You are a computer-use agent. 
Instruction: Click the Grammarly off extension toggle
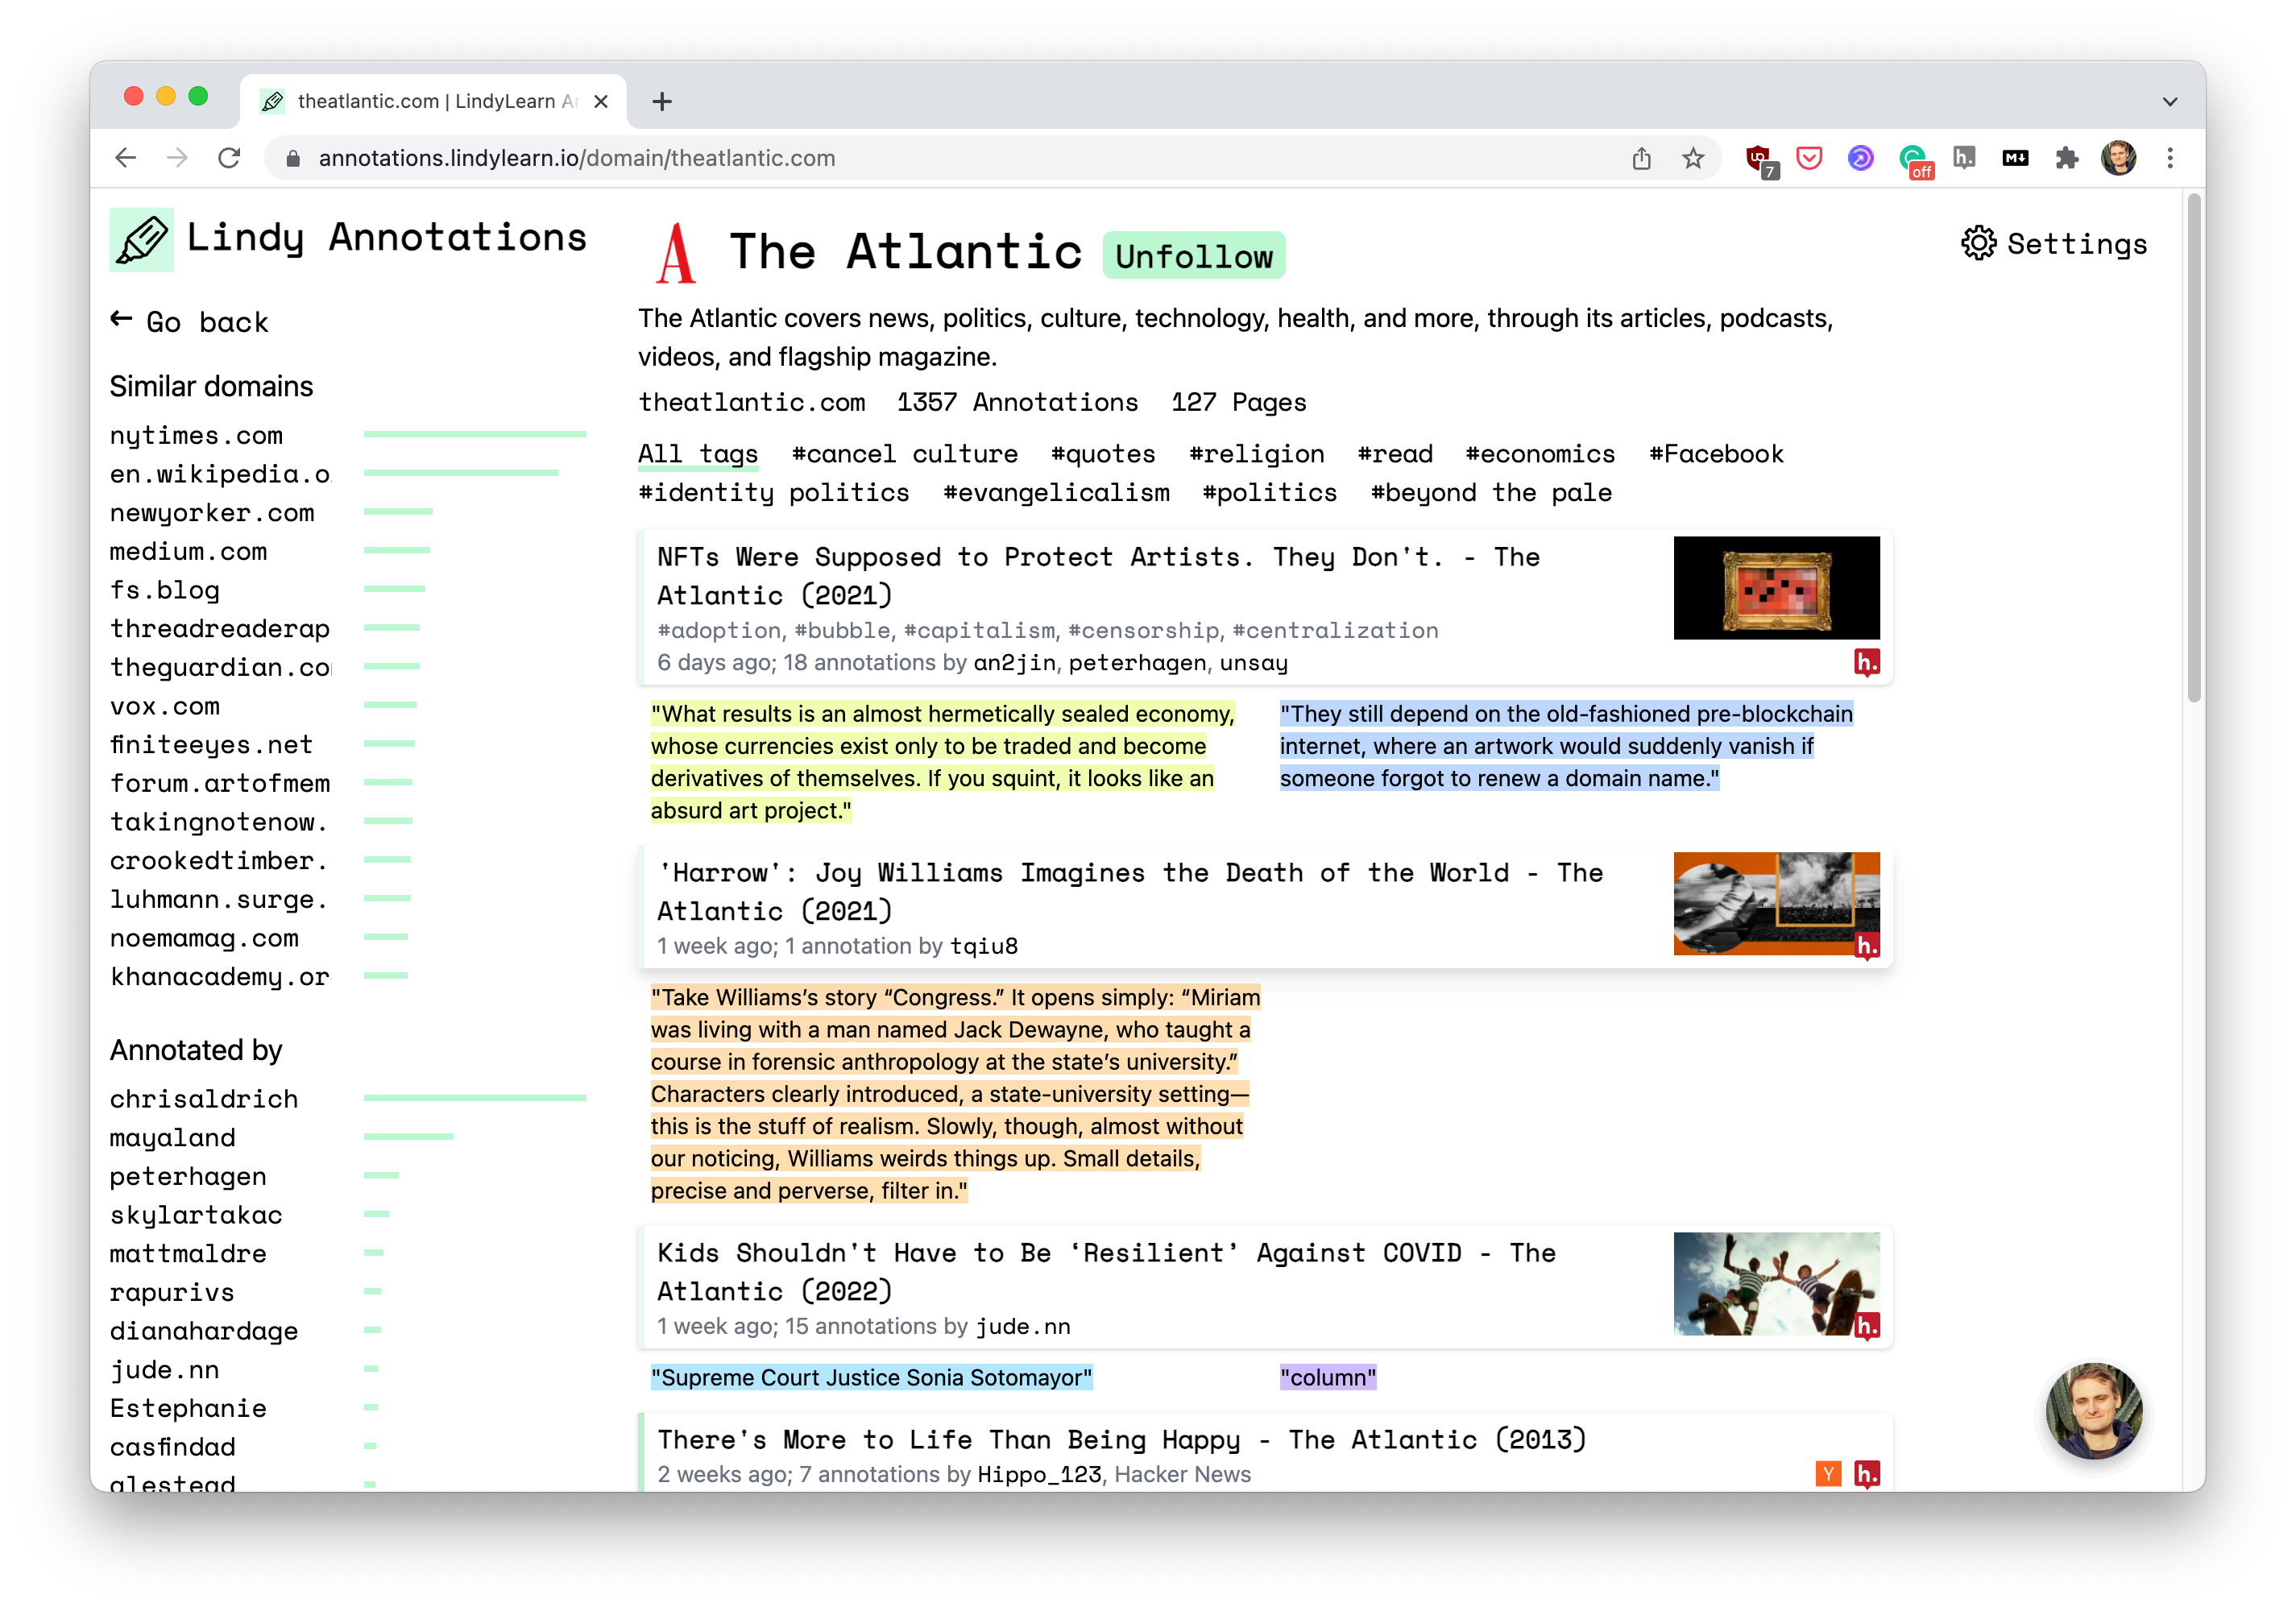[1913, 158]
